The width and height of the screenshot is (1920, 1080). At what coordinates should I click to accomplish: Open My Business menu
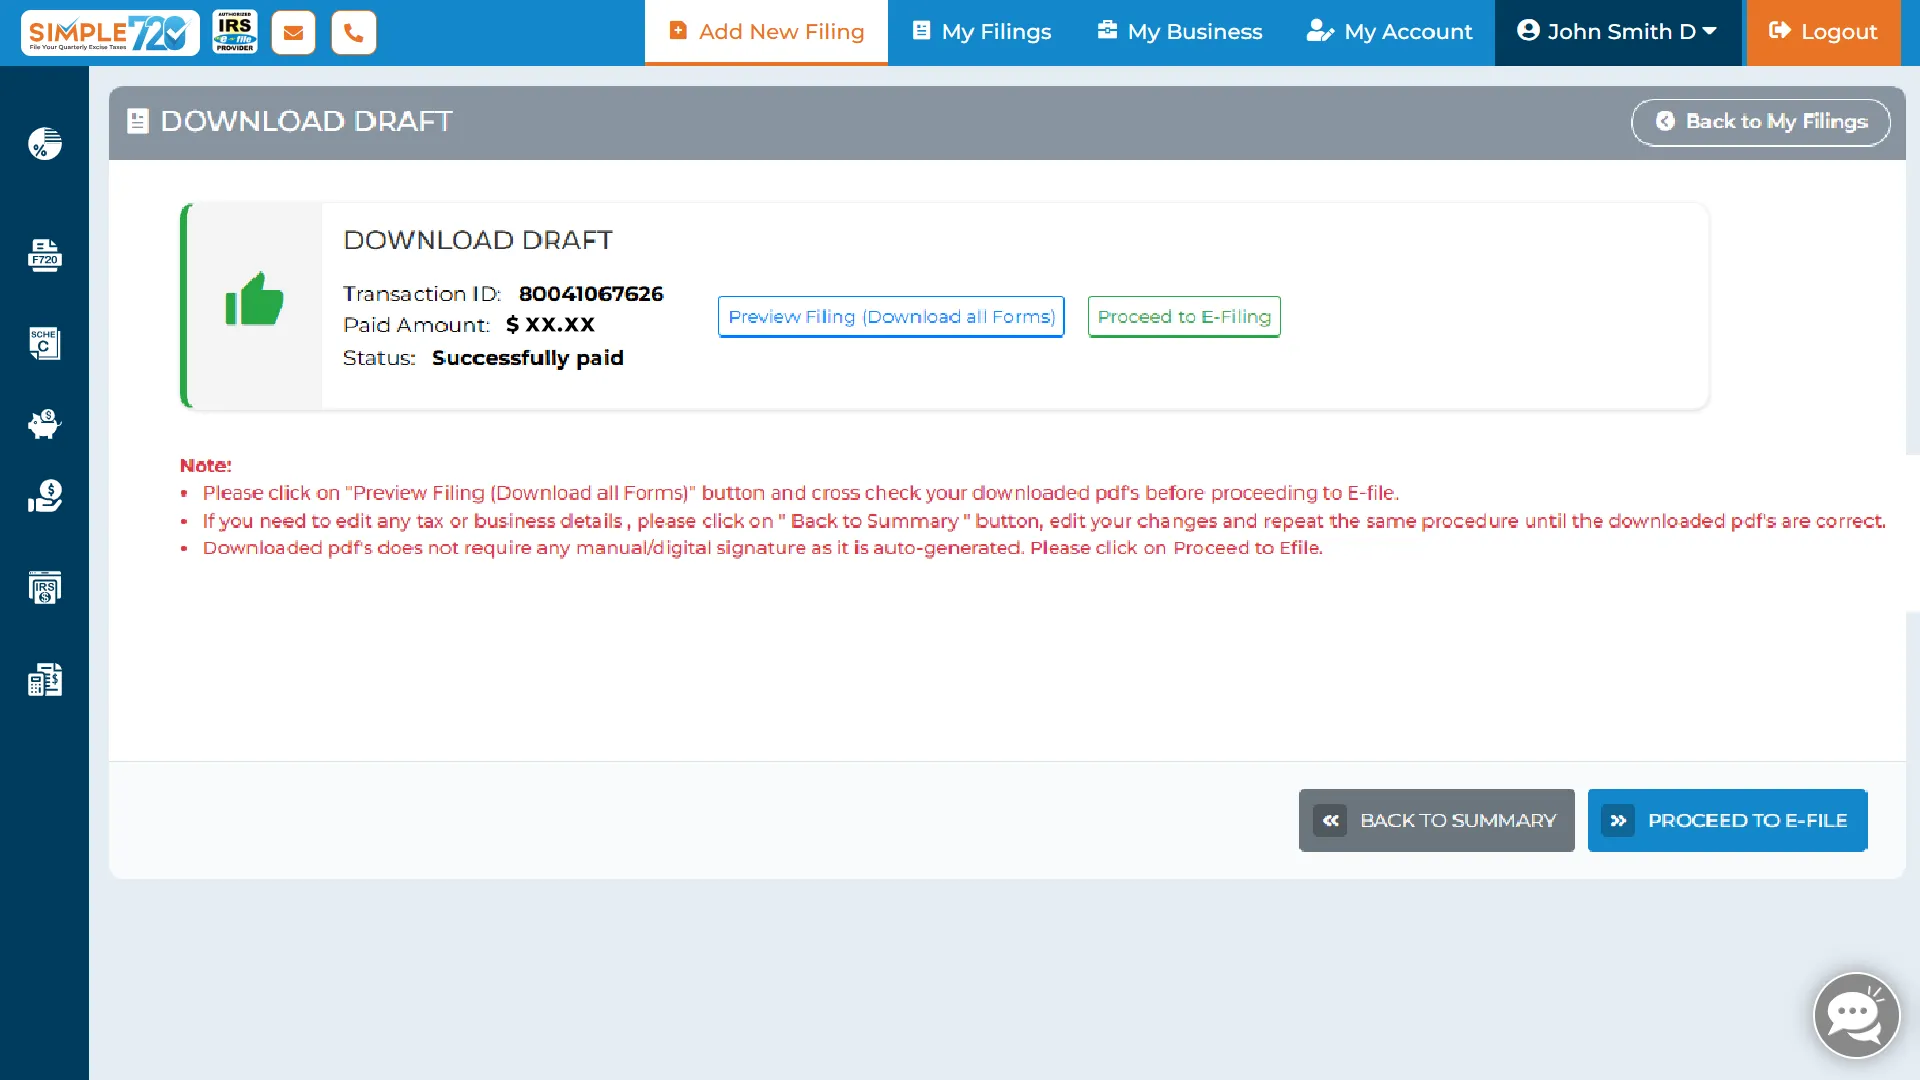coord(1179,32)
